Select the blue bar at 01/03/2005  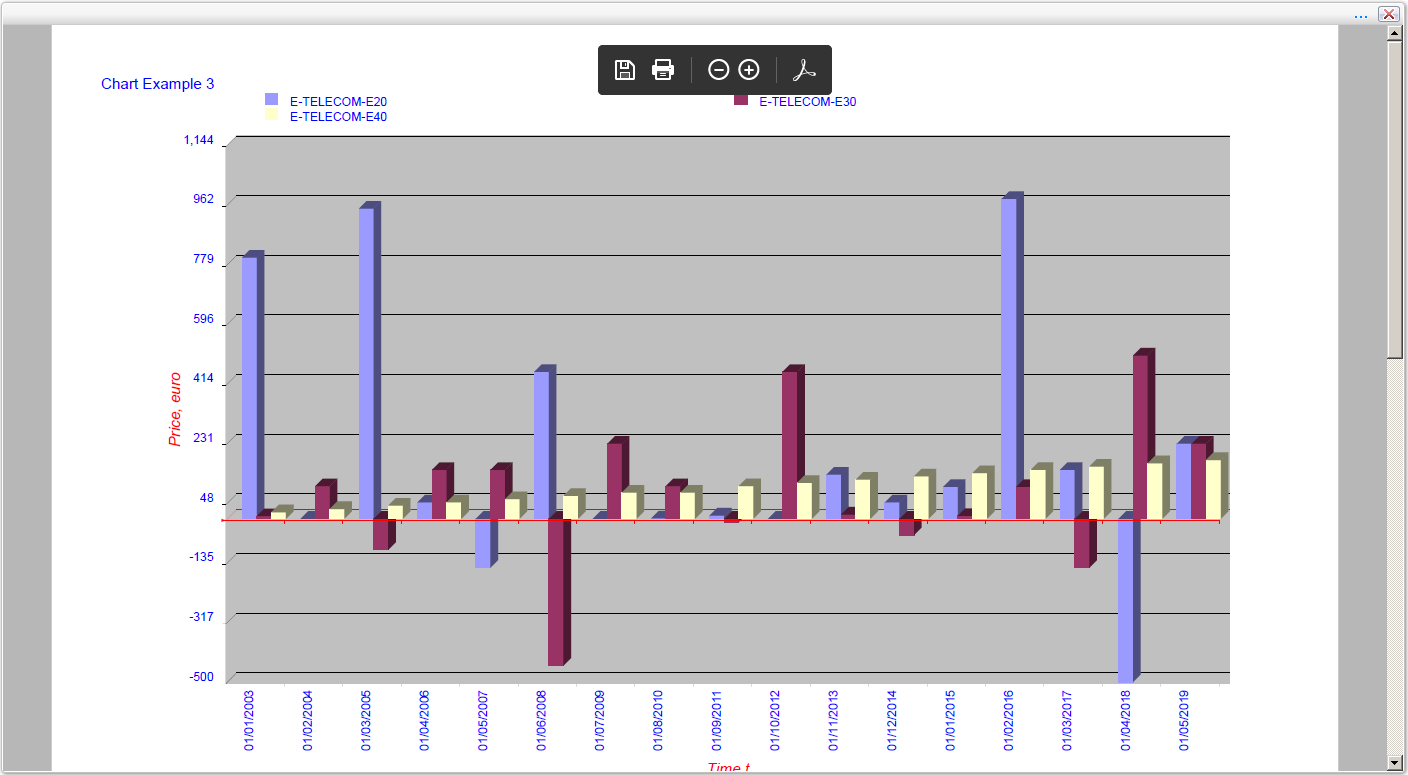[x=366, y=363]
